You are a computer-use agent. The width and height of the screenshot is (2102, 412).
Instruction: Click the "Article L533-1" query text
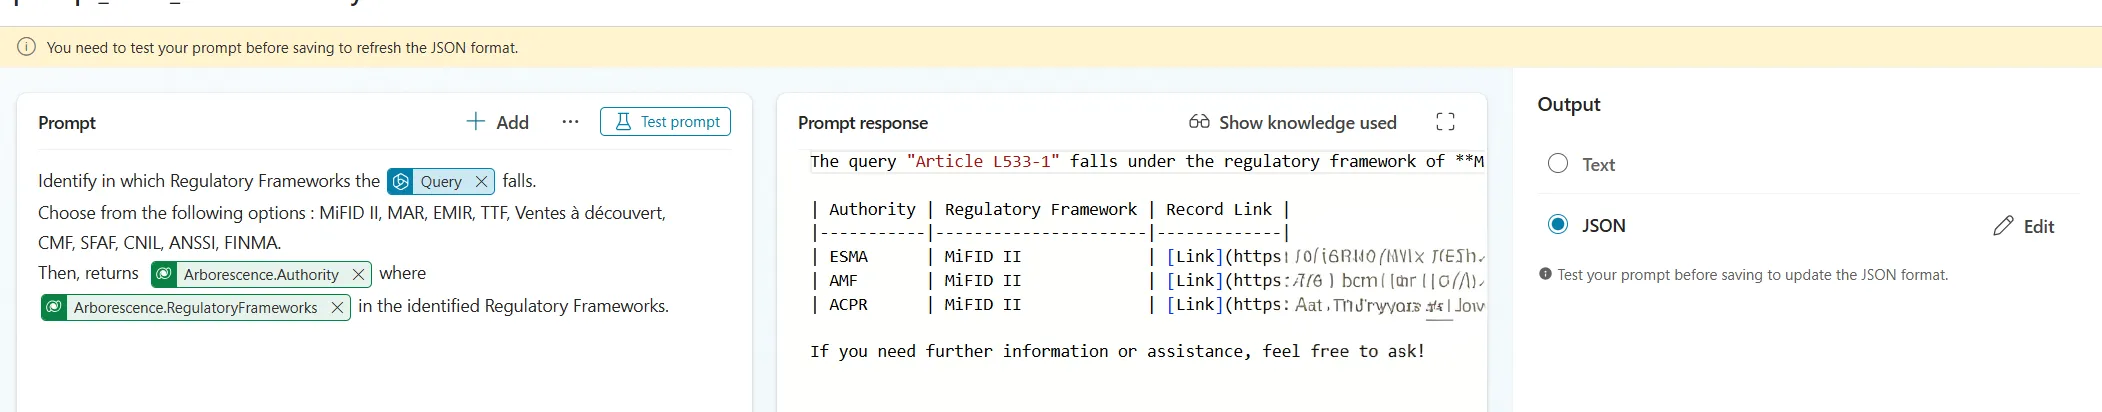click(x=982, y=161)
